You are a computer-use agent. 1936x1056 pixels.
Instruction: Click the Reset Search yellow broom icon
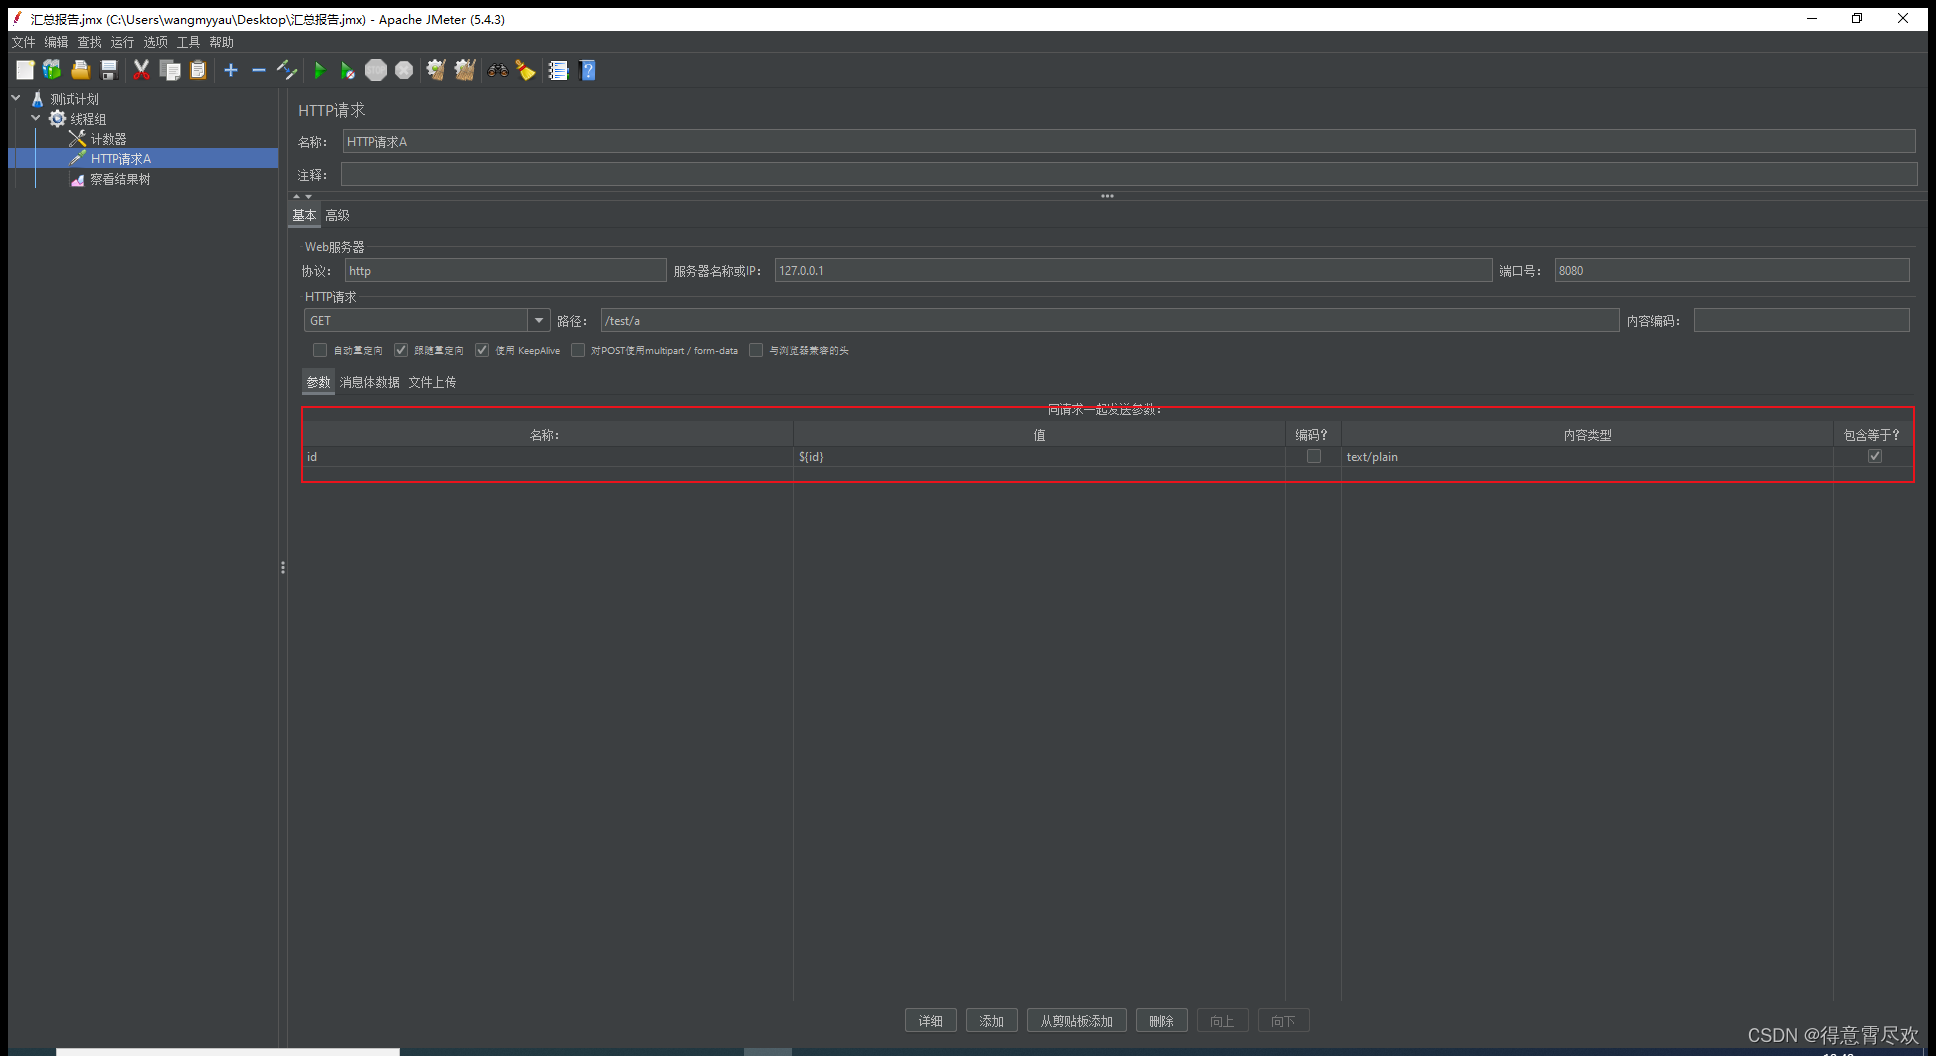click(525, 70)
